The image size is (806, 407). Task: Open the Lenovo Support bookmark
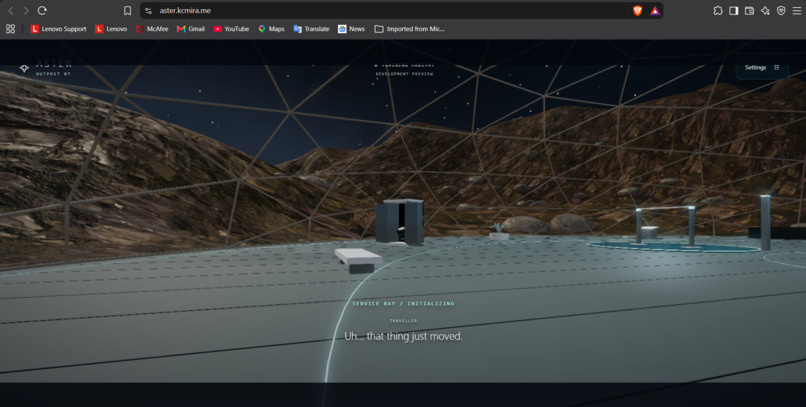(59, 29)
